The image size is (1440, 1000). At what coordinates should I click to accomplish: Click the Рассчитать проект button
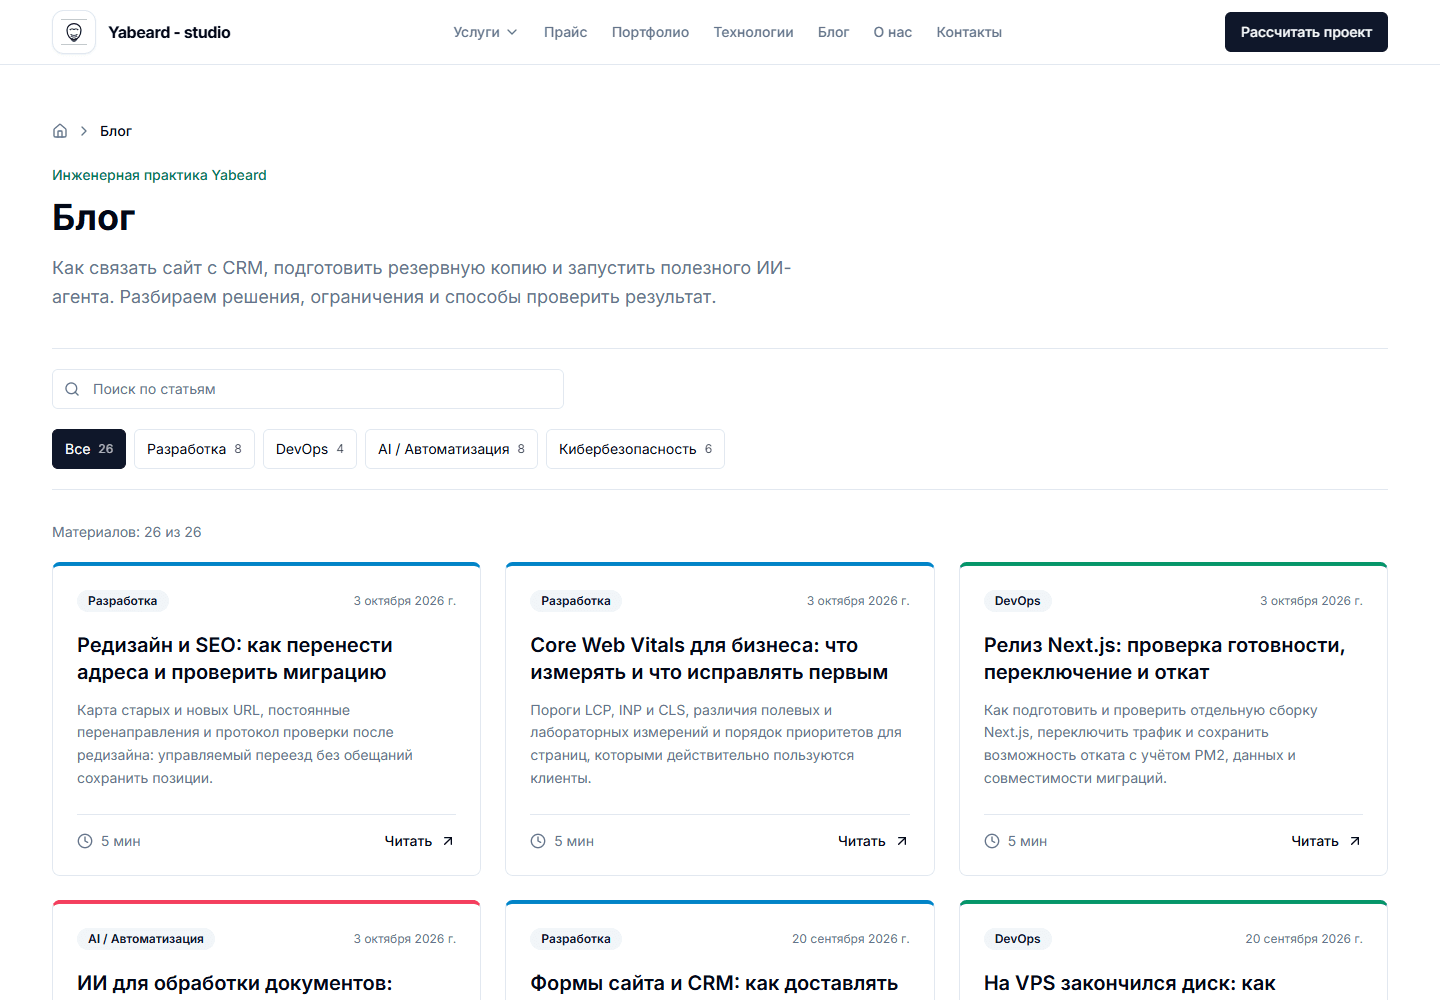coord(1306,32)
